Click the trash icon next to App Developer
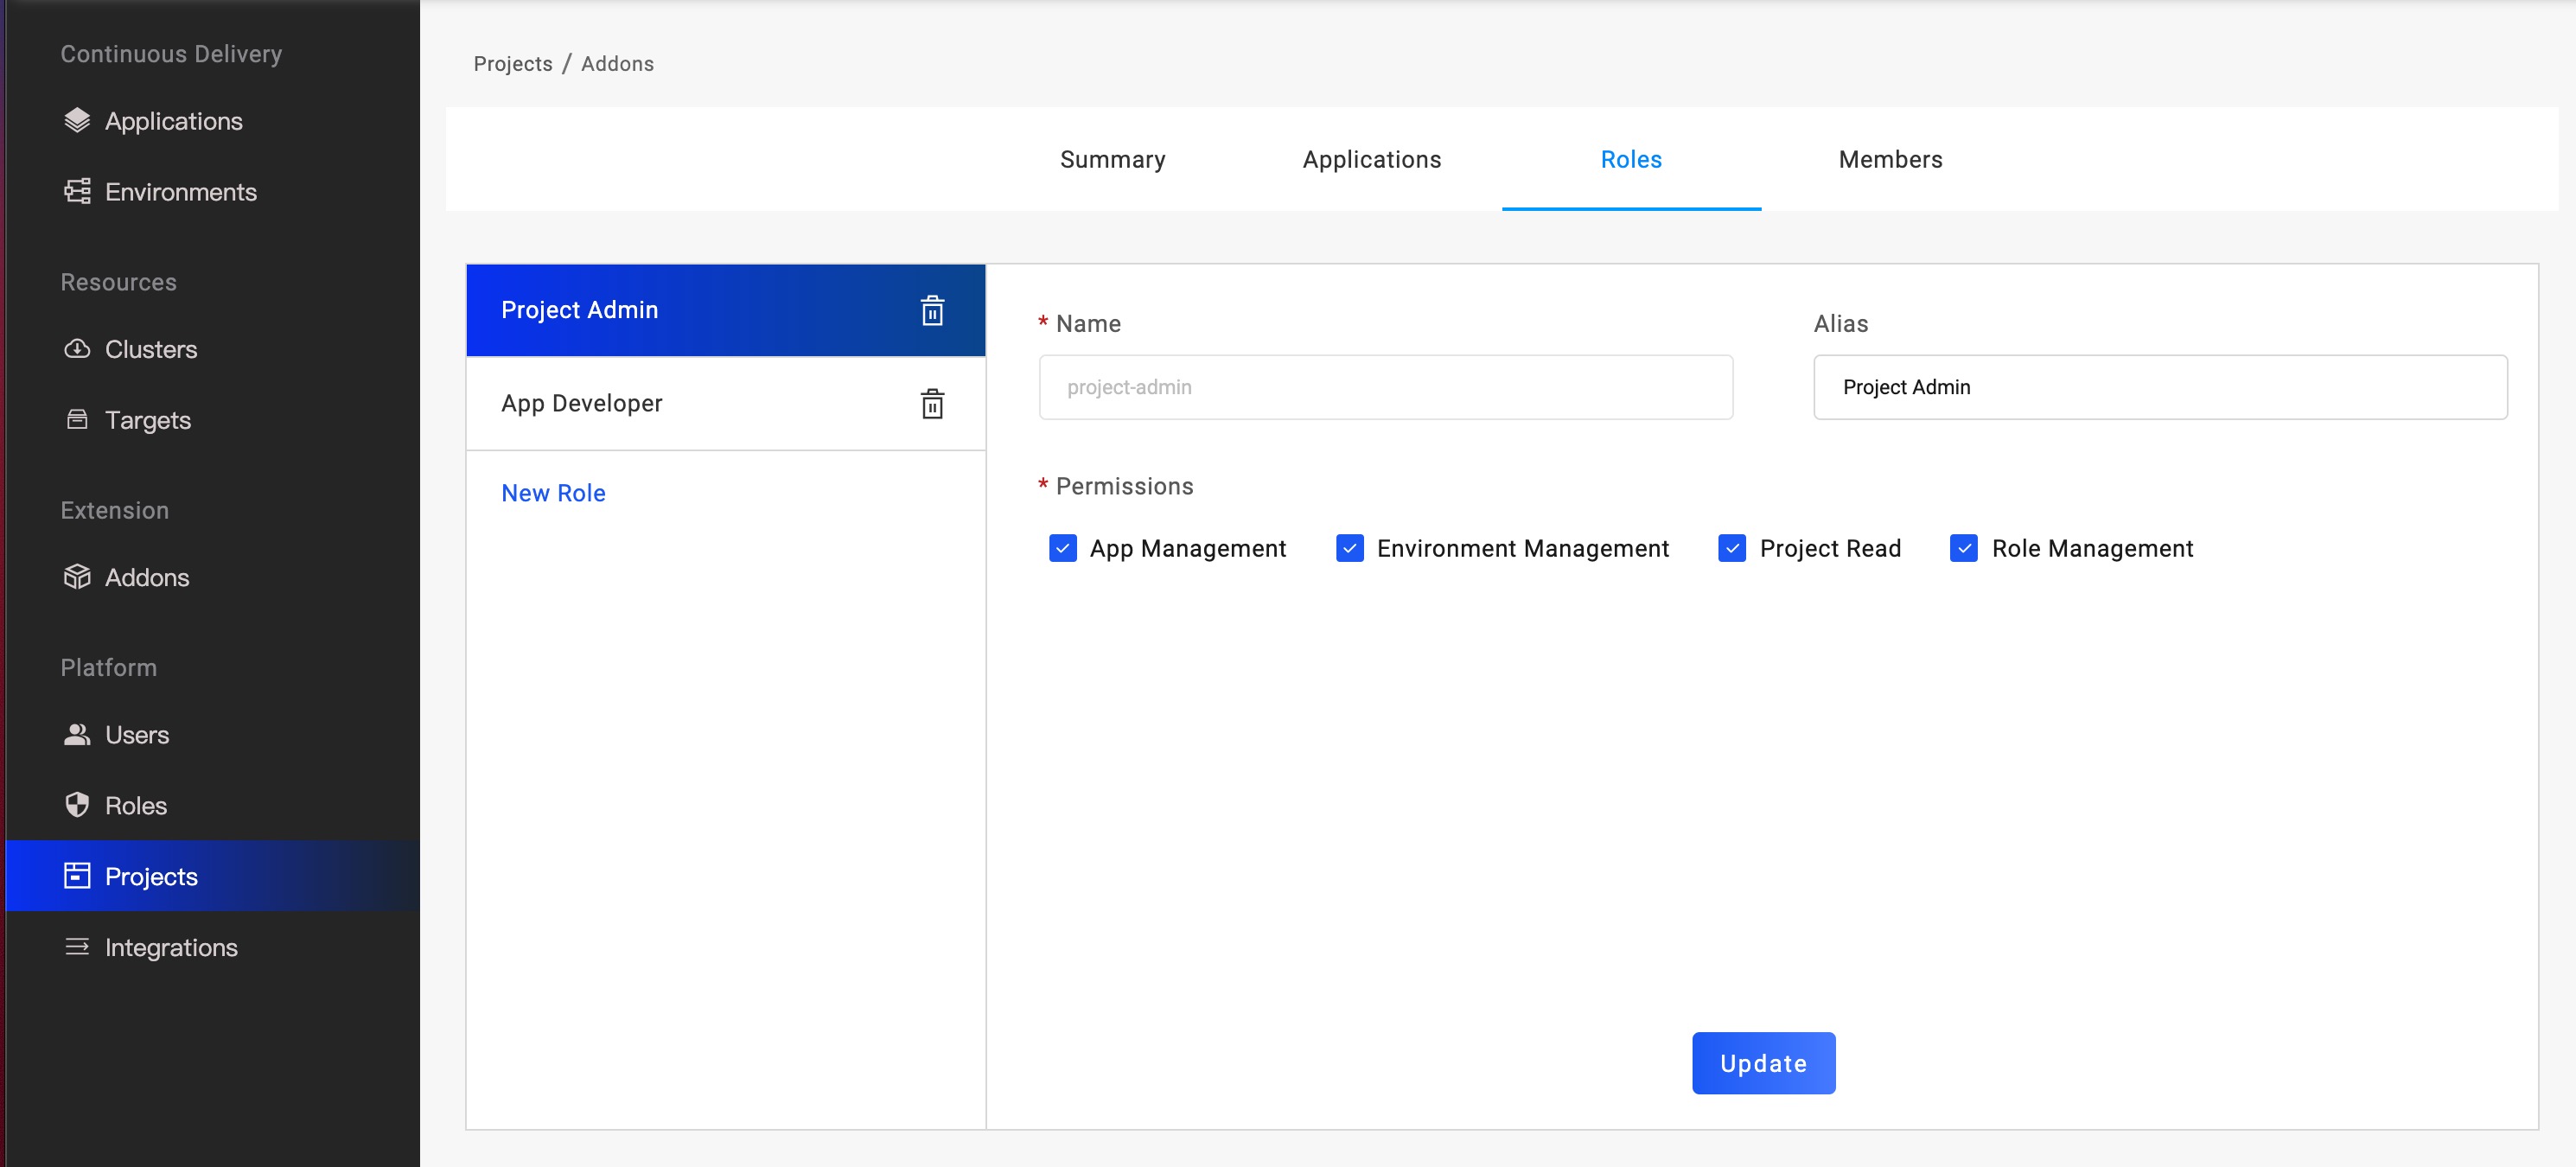Screen dimensions: 2576x1167 [x=932, y=404]
